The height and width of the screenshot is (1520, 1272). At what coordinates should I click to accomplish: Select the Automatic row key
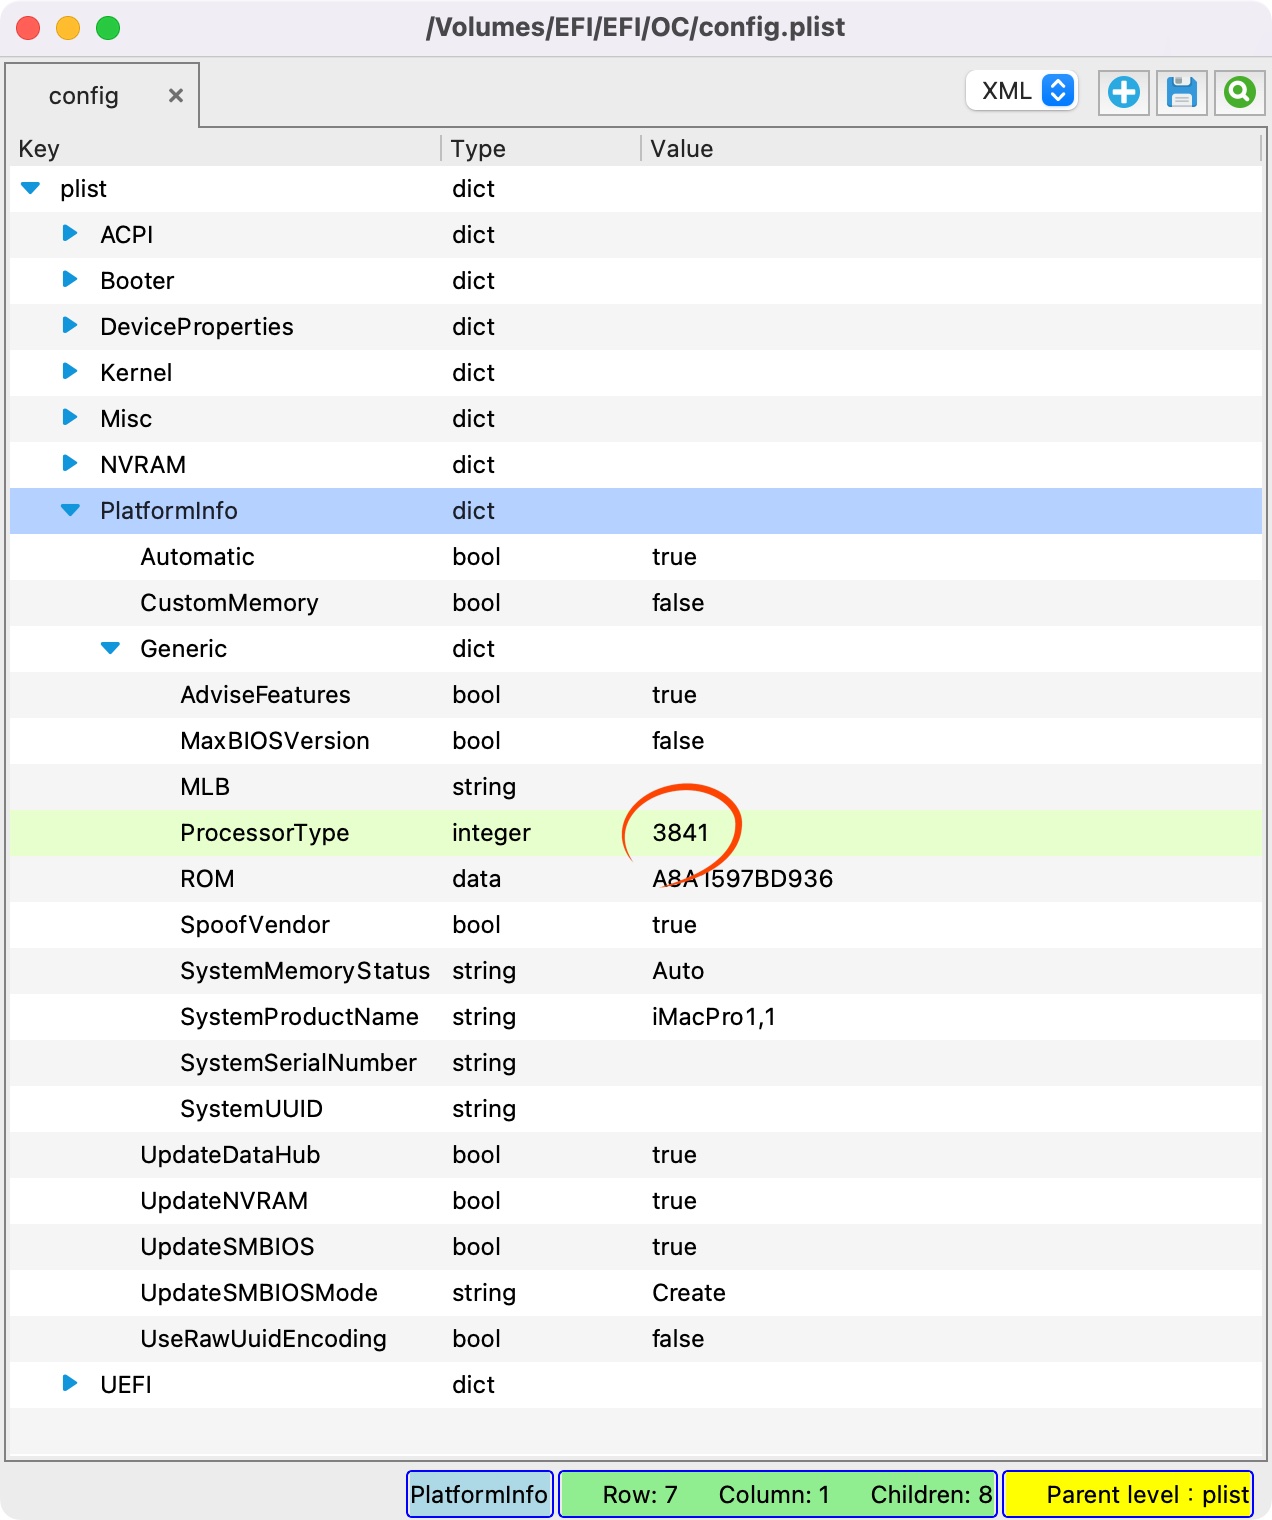pyautogui.click(x=198, y=557)
